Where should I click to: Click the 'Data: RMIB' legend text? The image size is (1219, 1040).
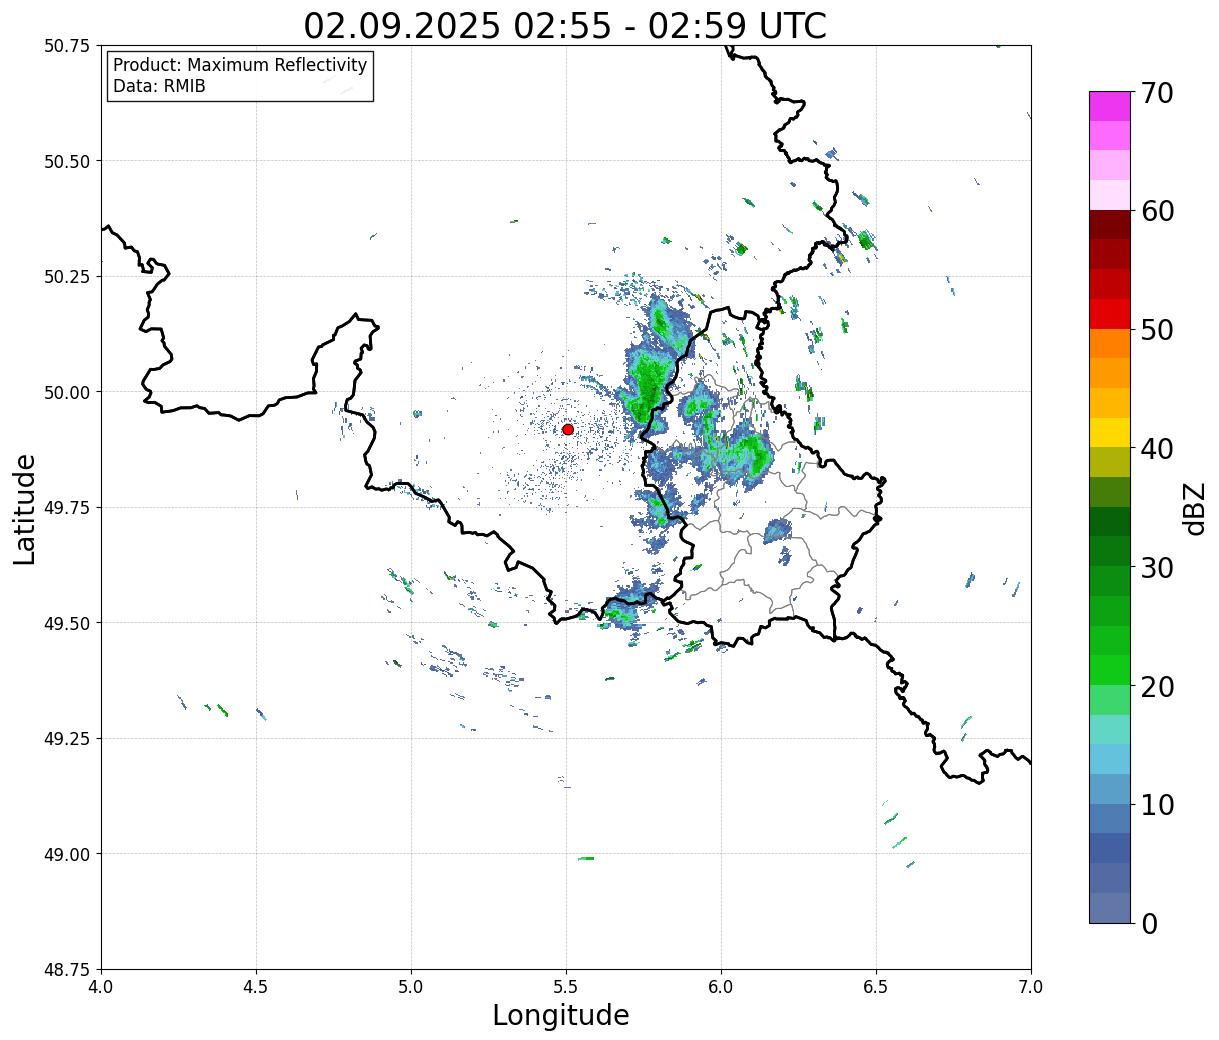pyautogui.click(x=159, y=86)
